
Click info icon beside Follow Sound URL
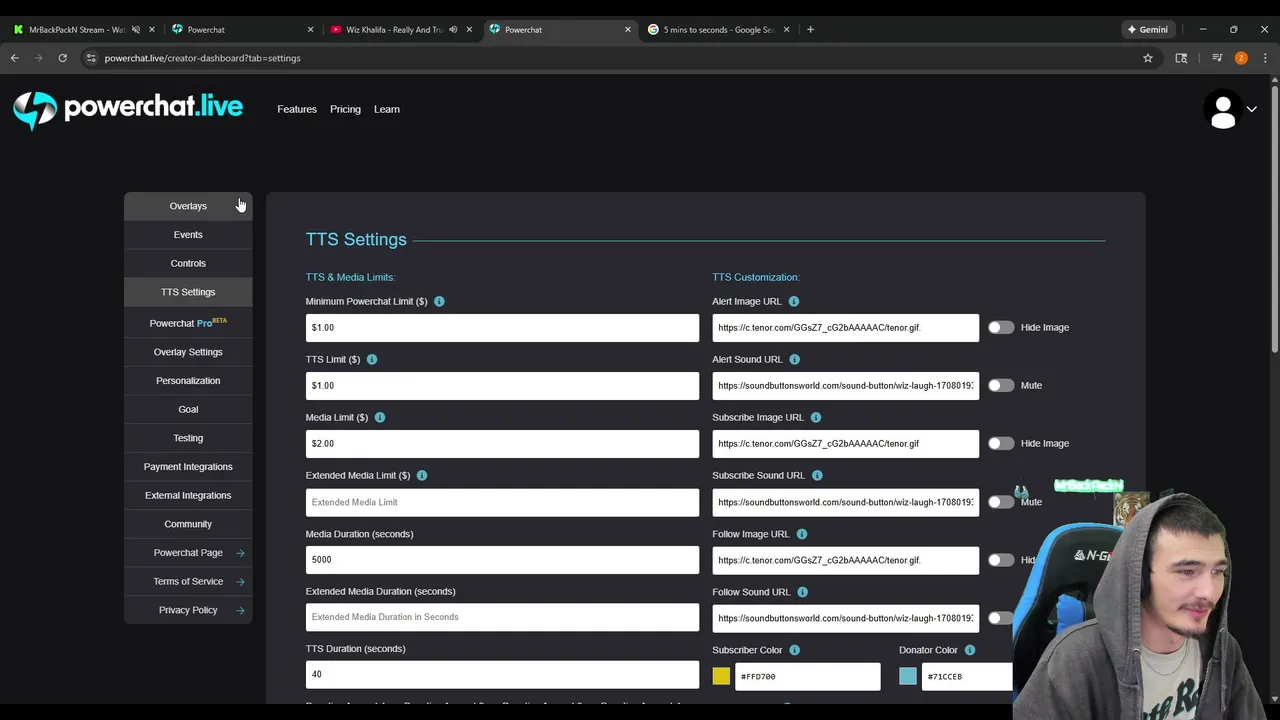pos(803,592)
